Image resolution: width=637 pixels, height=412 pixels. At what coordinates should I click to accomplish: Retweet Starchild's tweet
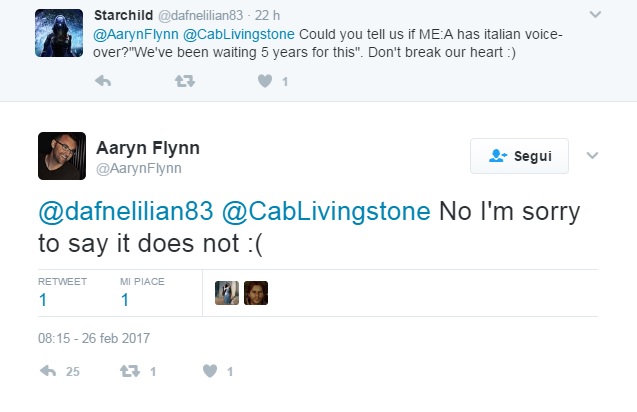coord(184,82)
